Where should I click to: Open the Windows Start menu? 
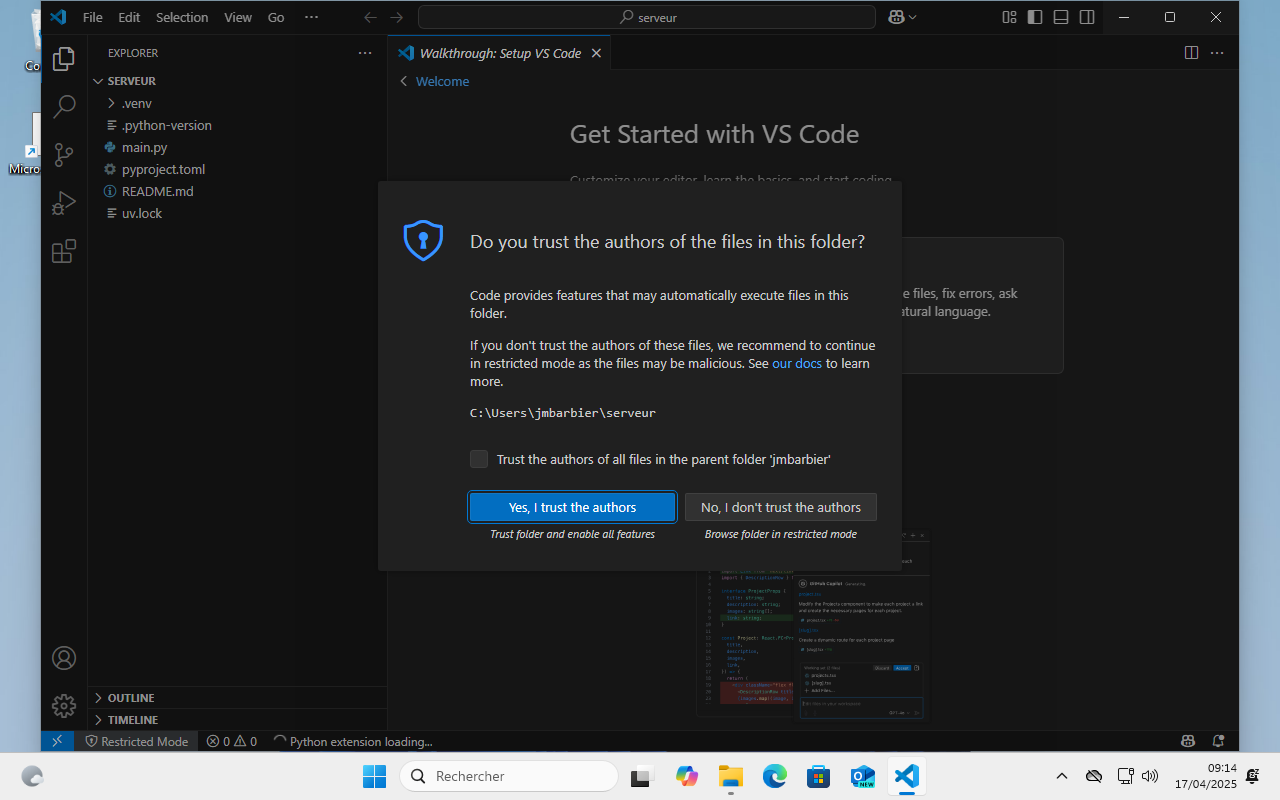point(374,776)
